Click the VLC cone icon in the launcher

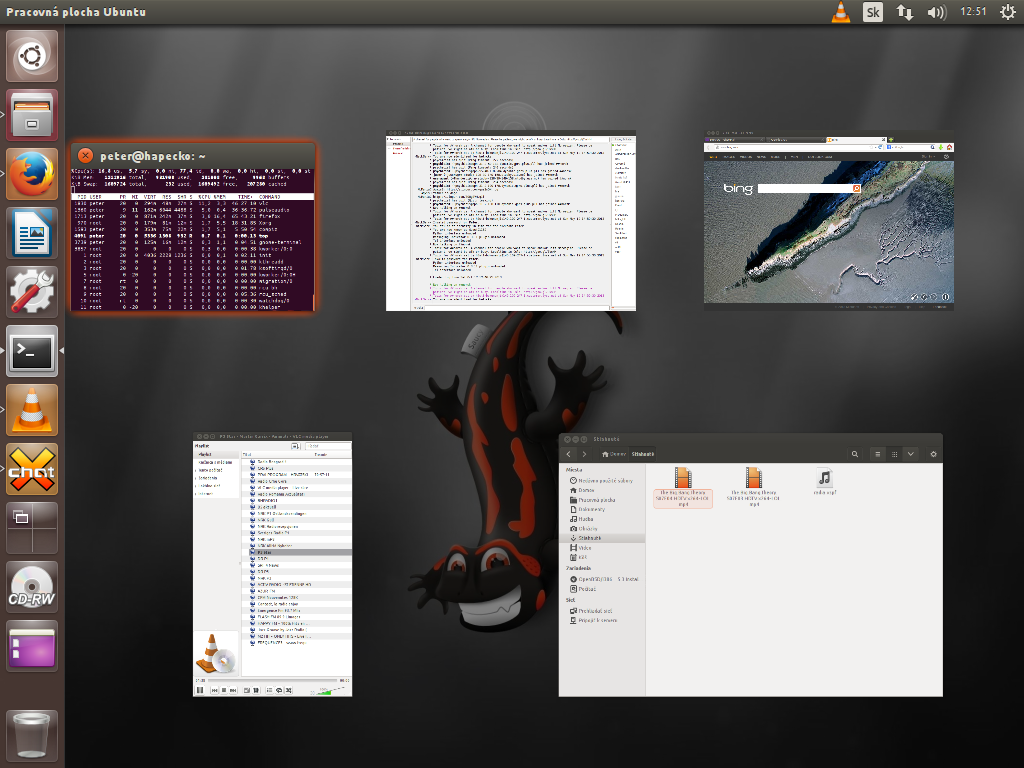coord(32,409)
